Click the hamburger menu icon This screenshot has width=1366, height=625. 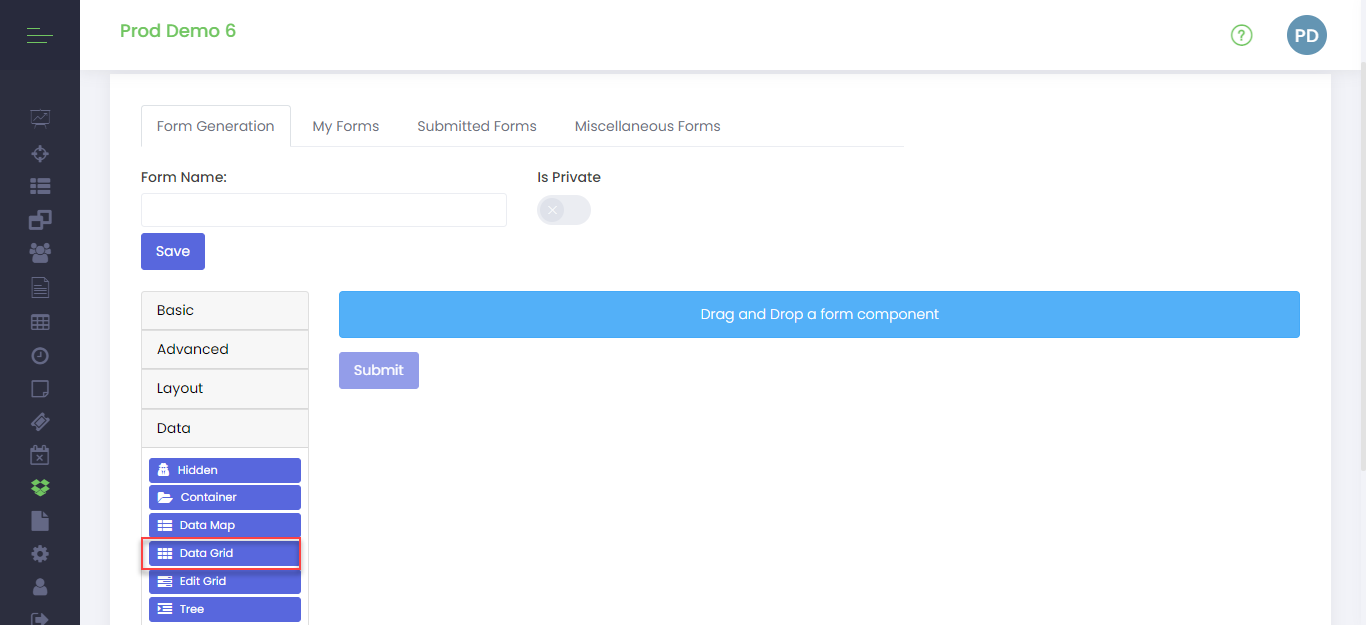(39, 36)
